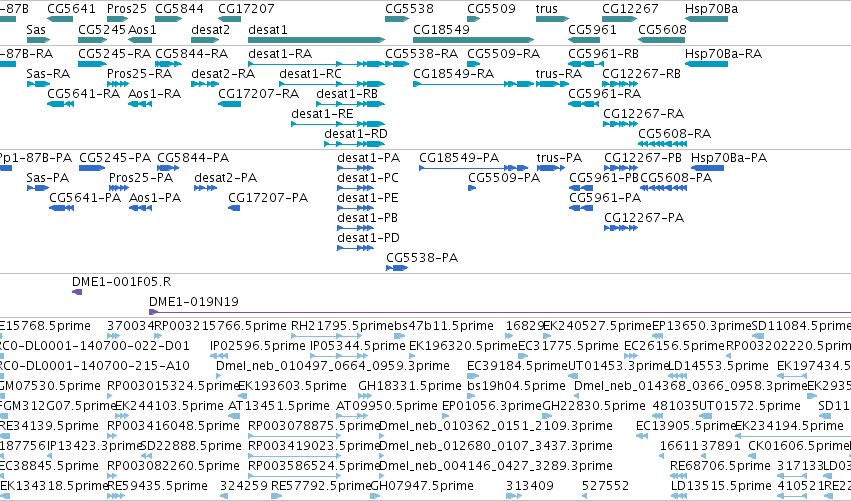Select the LD13515.5prime EST label
This screenshot has height=501, width=851.
point(720,486)
